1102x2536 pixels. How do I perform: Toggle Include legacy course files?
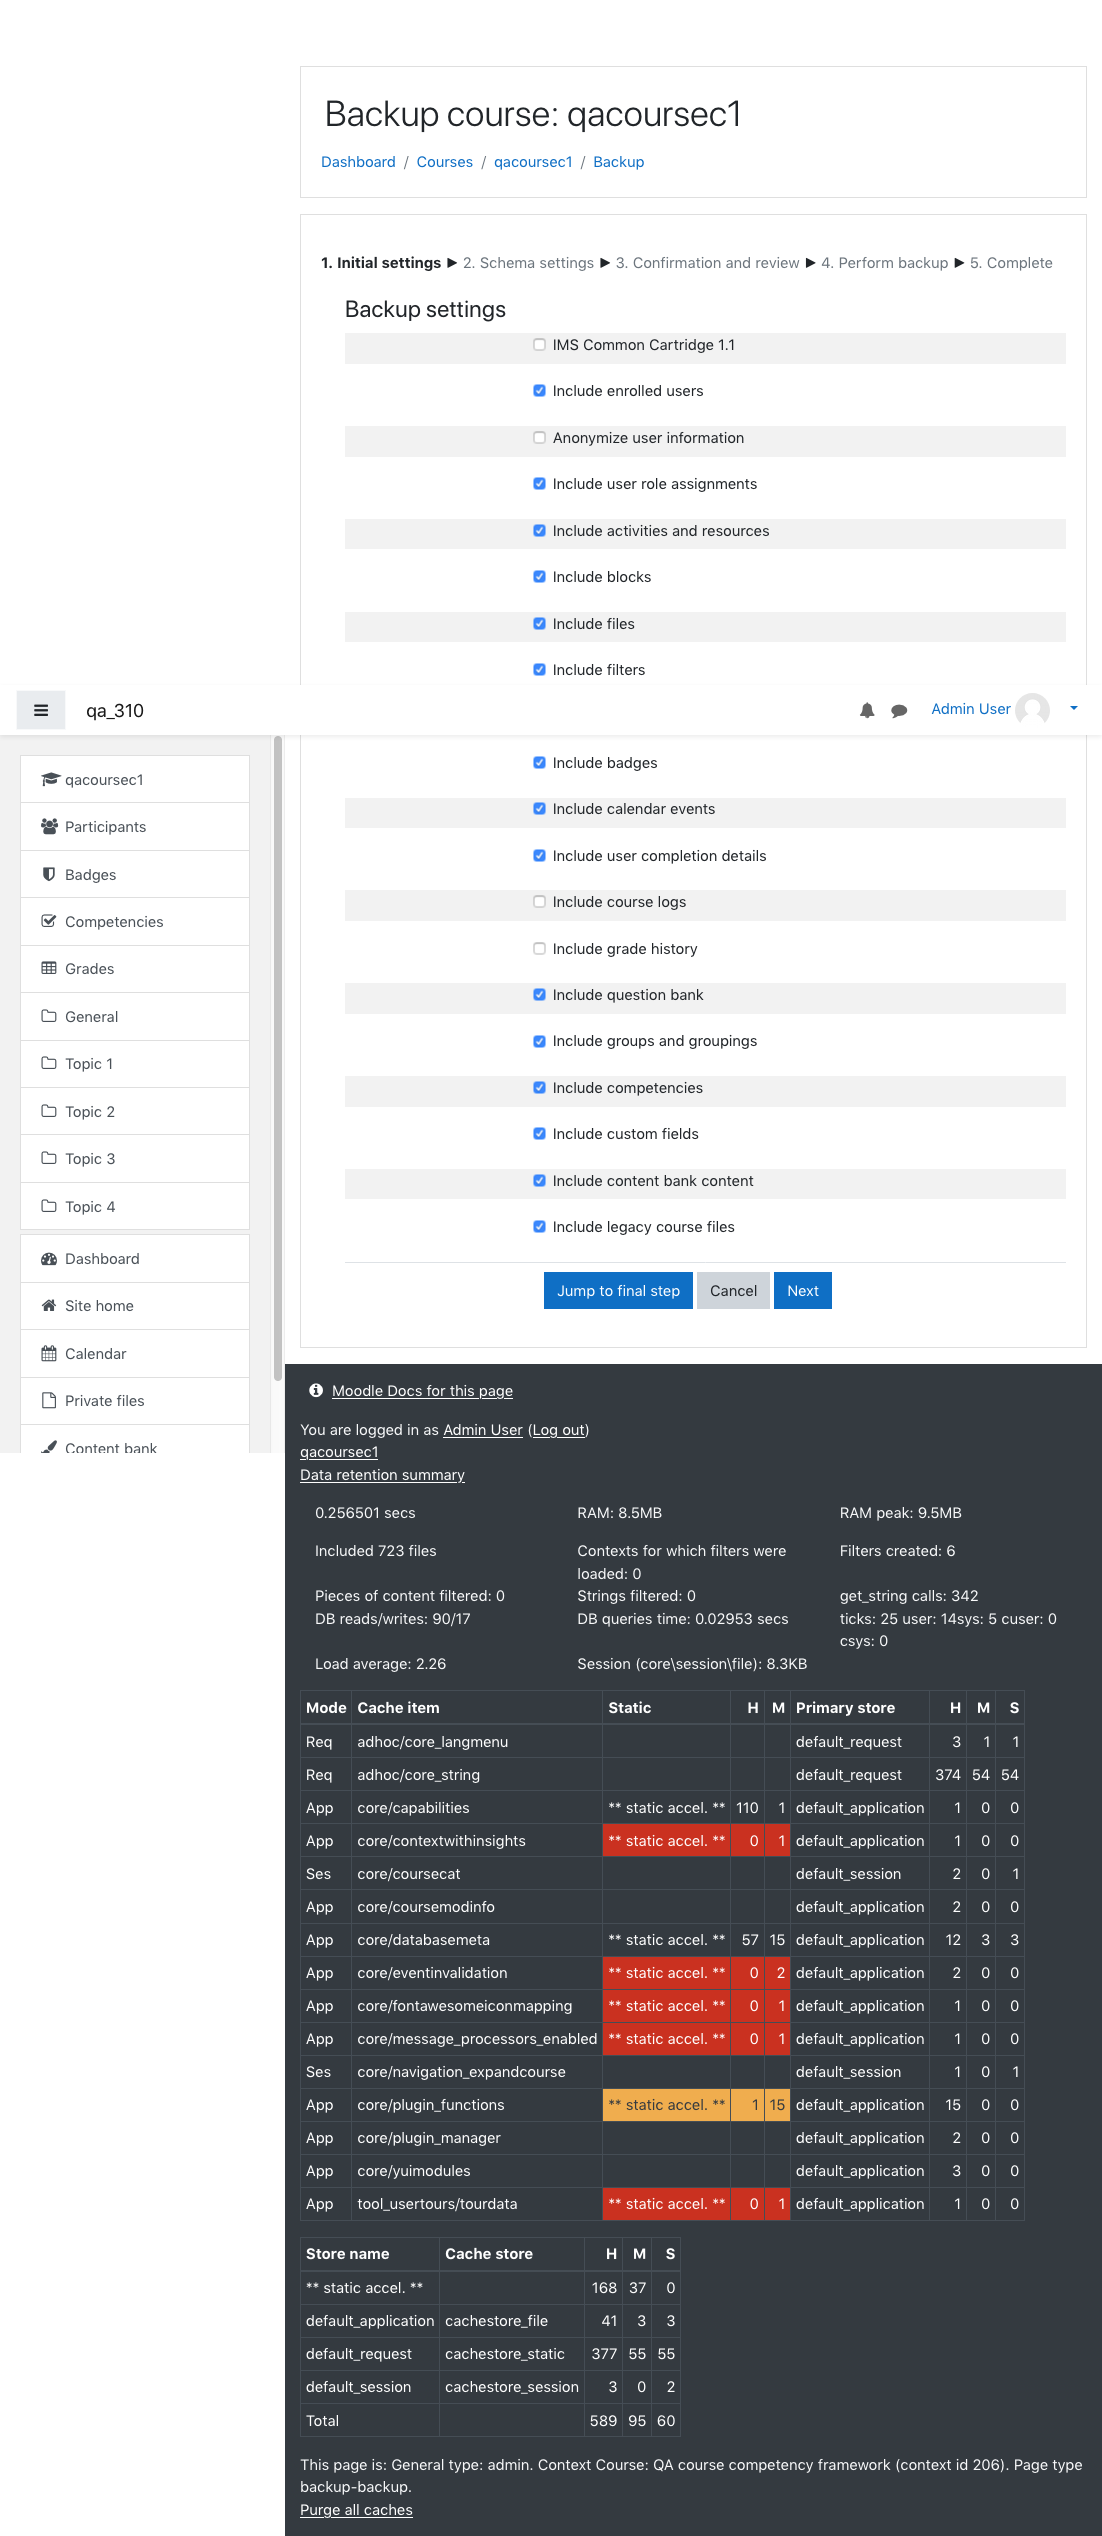pyautogui.click(x=539, y=1227)
